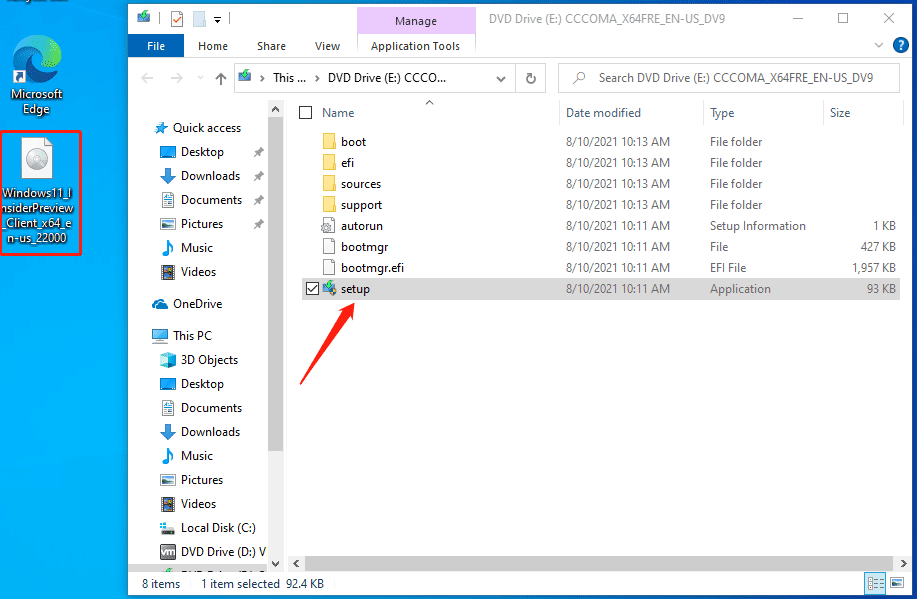Viewport: 917px width, 599px height.
Task: Select the Windows11 InsiderPreview ISO file icon
Action: tap(37, 160)
